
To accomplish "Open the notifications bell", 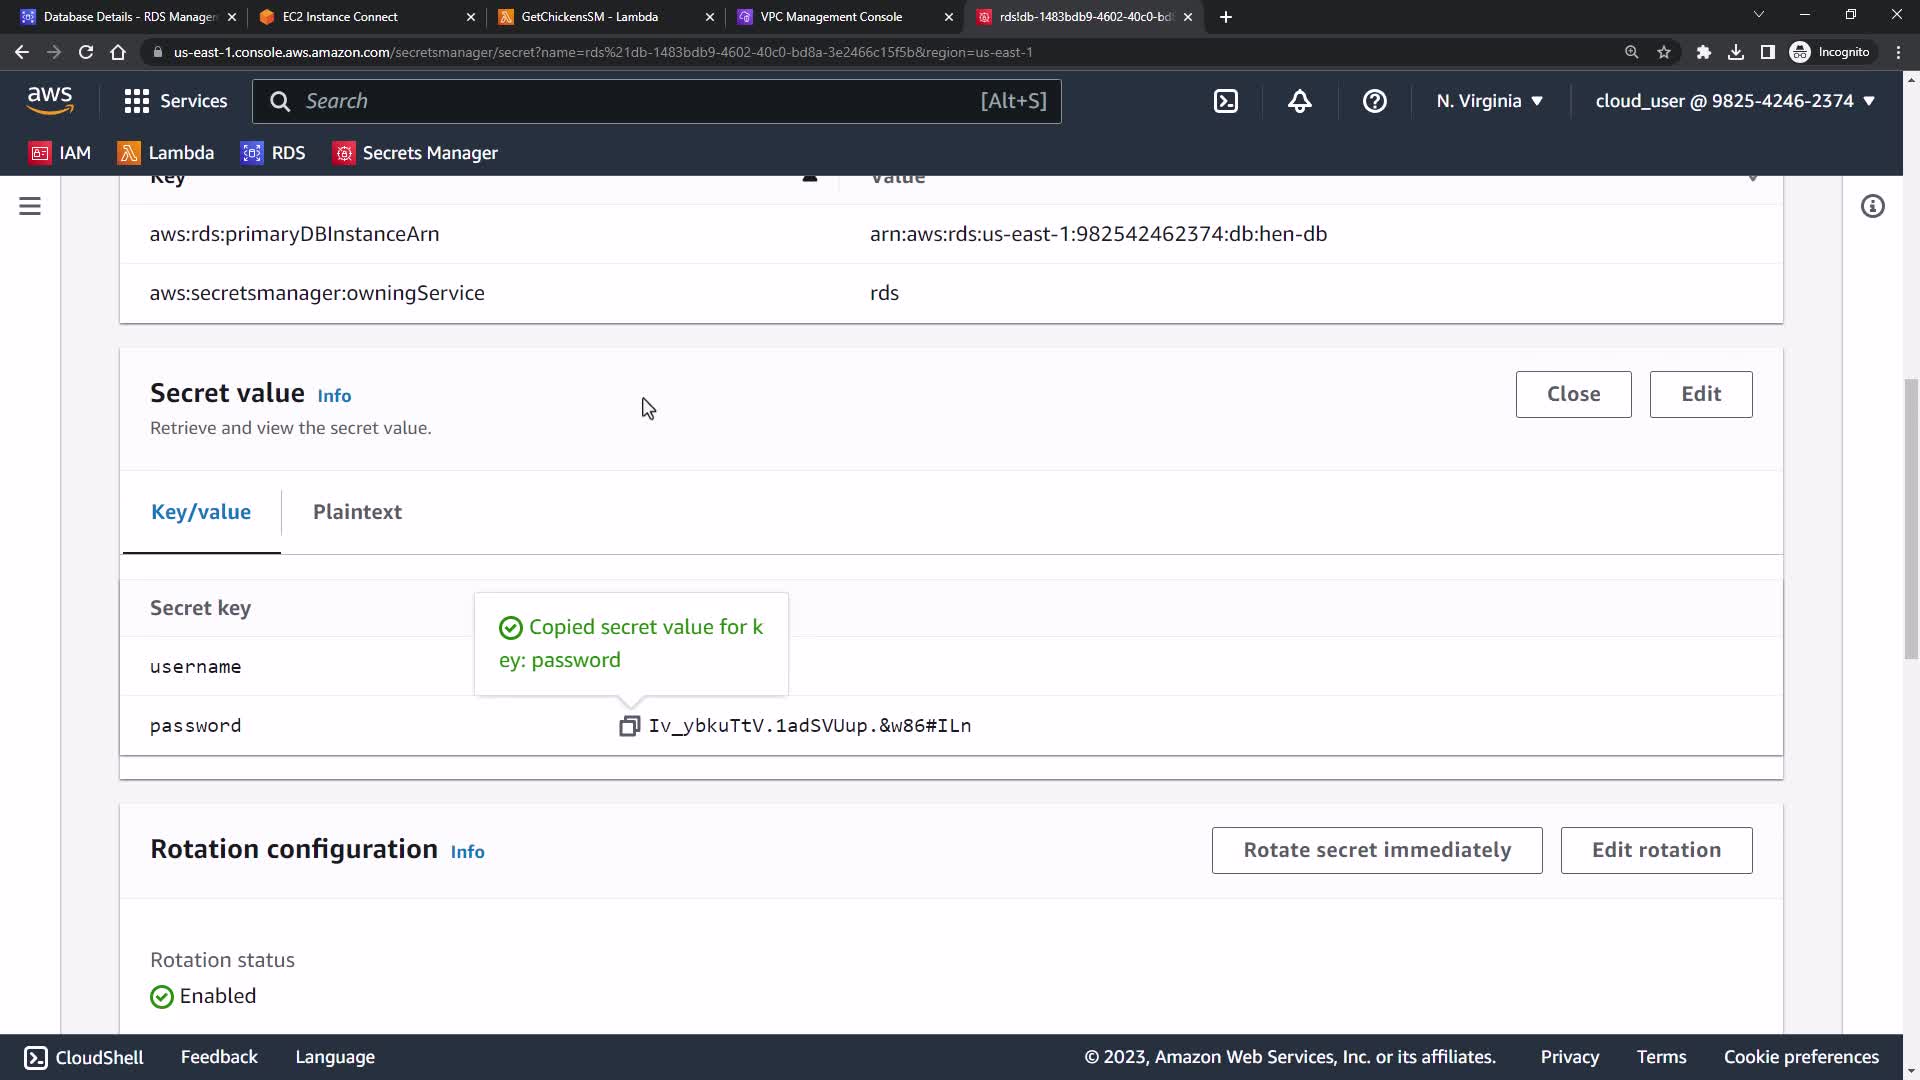I will [1299, 101].
